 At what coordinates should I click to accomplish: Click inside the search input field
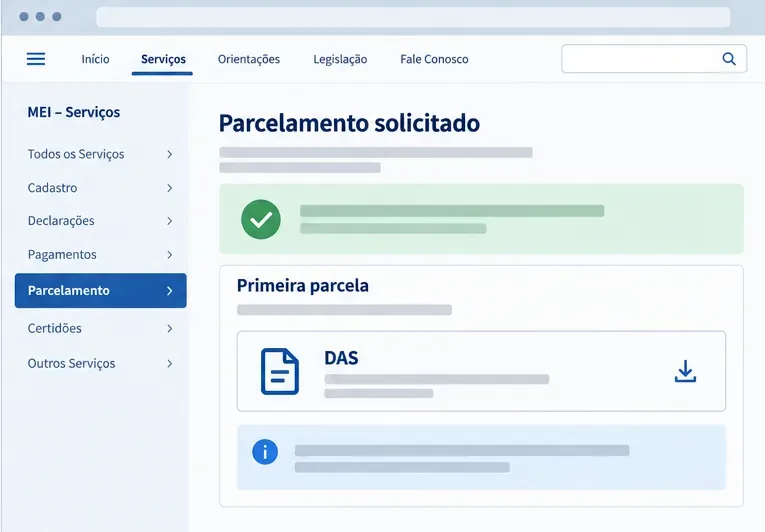(x=654, y=59)
